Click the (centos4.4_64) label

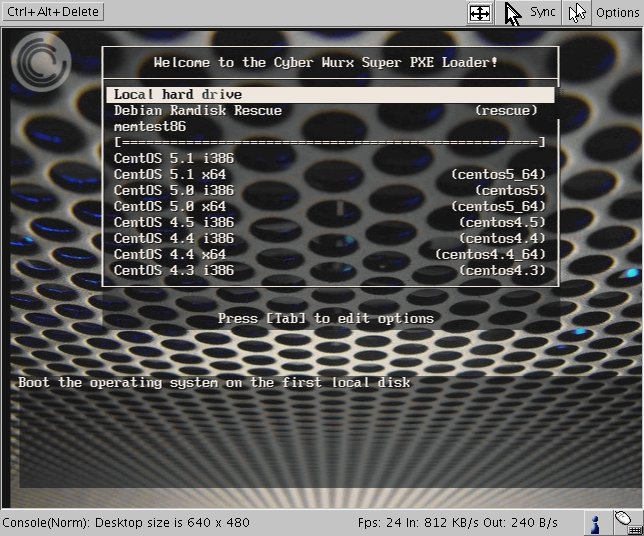(490, 254)
